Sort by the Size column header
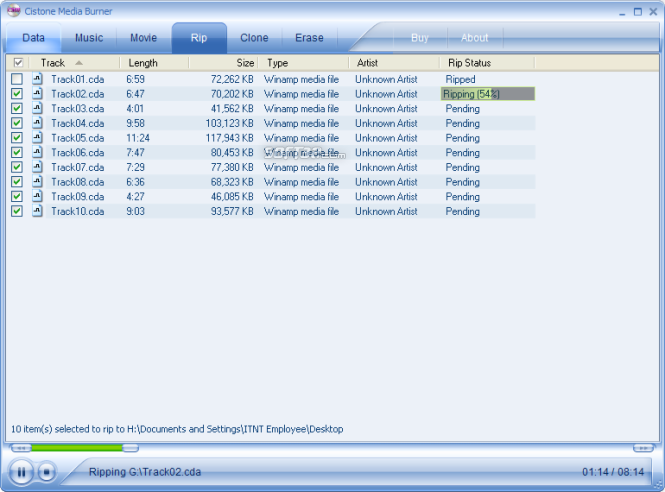The image size is (665, 492). point(224,63)
